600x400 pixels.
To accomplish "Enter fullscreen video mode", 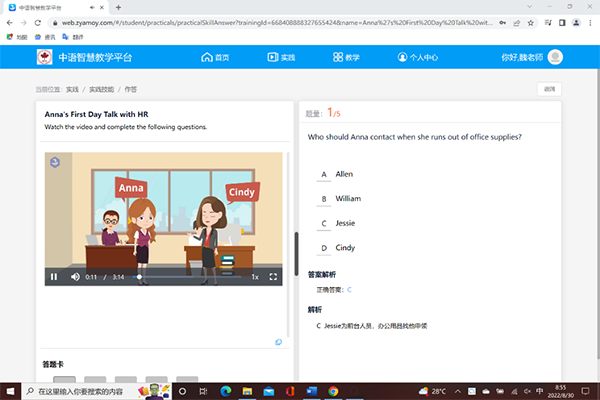I will pos(273,277).
